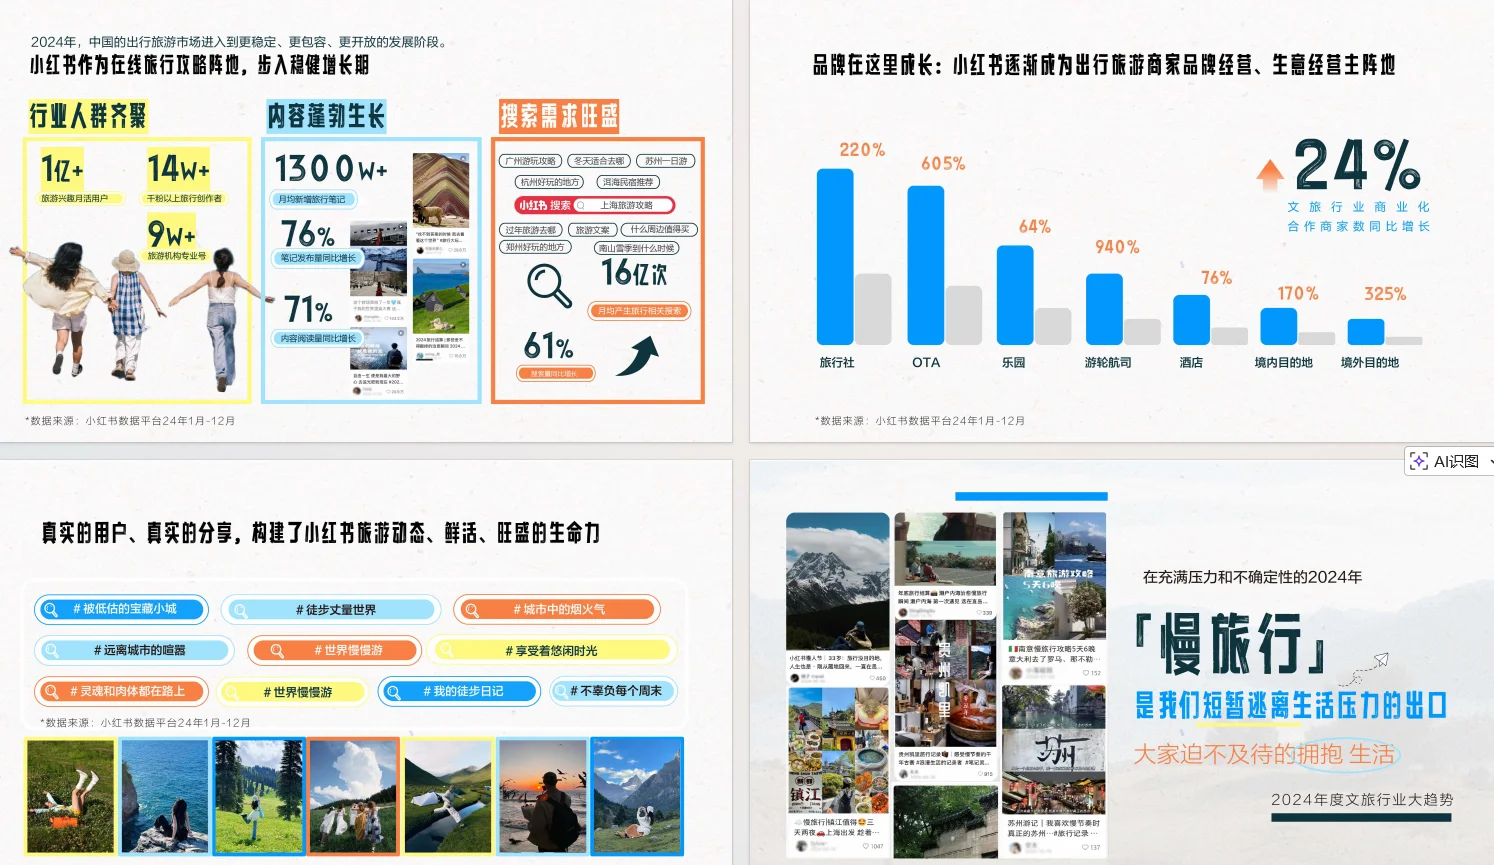Select the 搜索需求旺盛 section header

pos(558,117)
